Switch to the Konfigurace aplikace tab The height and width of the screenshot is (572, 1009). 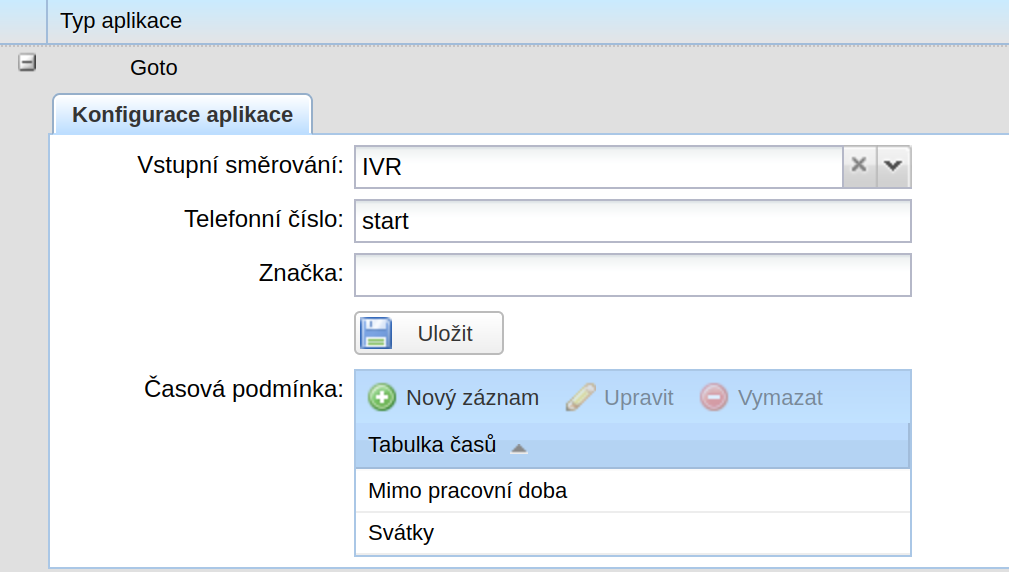pyautogui.click(x=183, y=115)
